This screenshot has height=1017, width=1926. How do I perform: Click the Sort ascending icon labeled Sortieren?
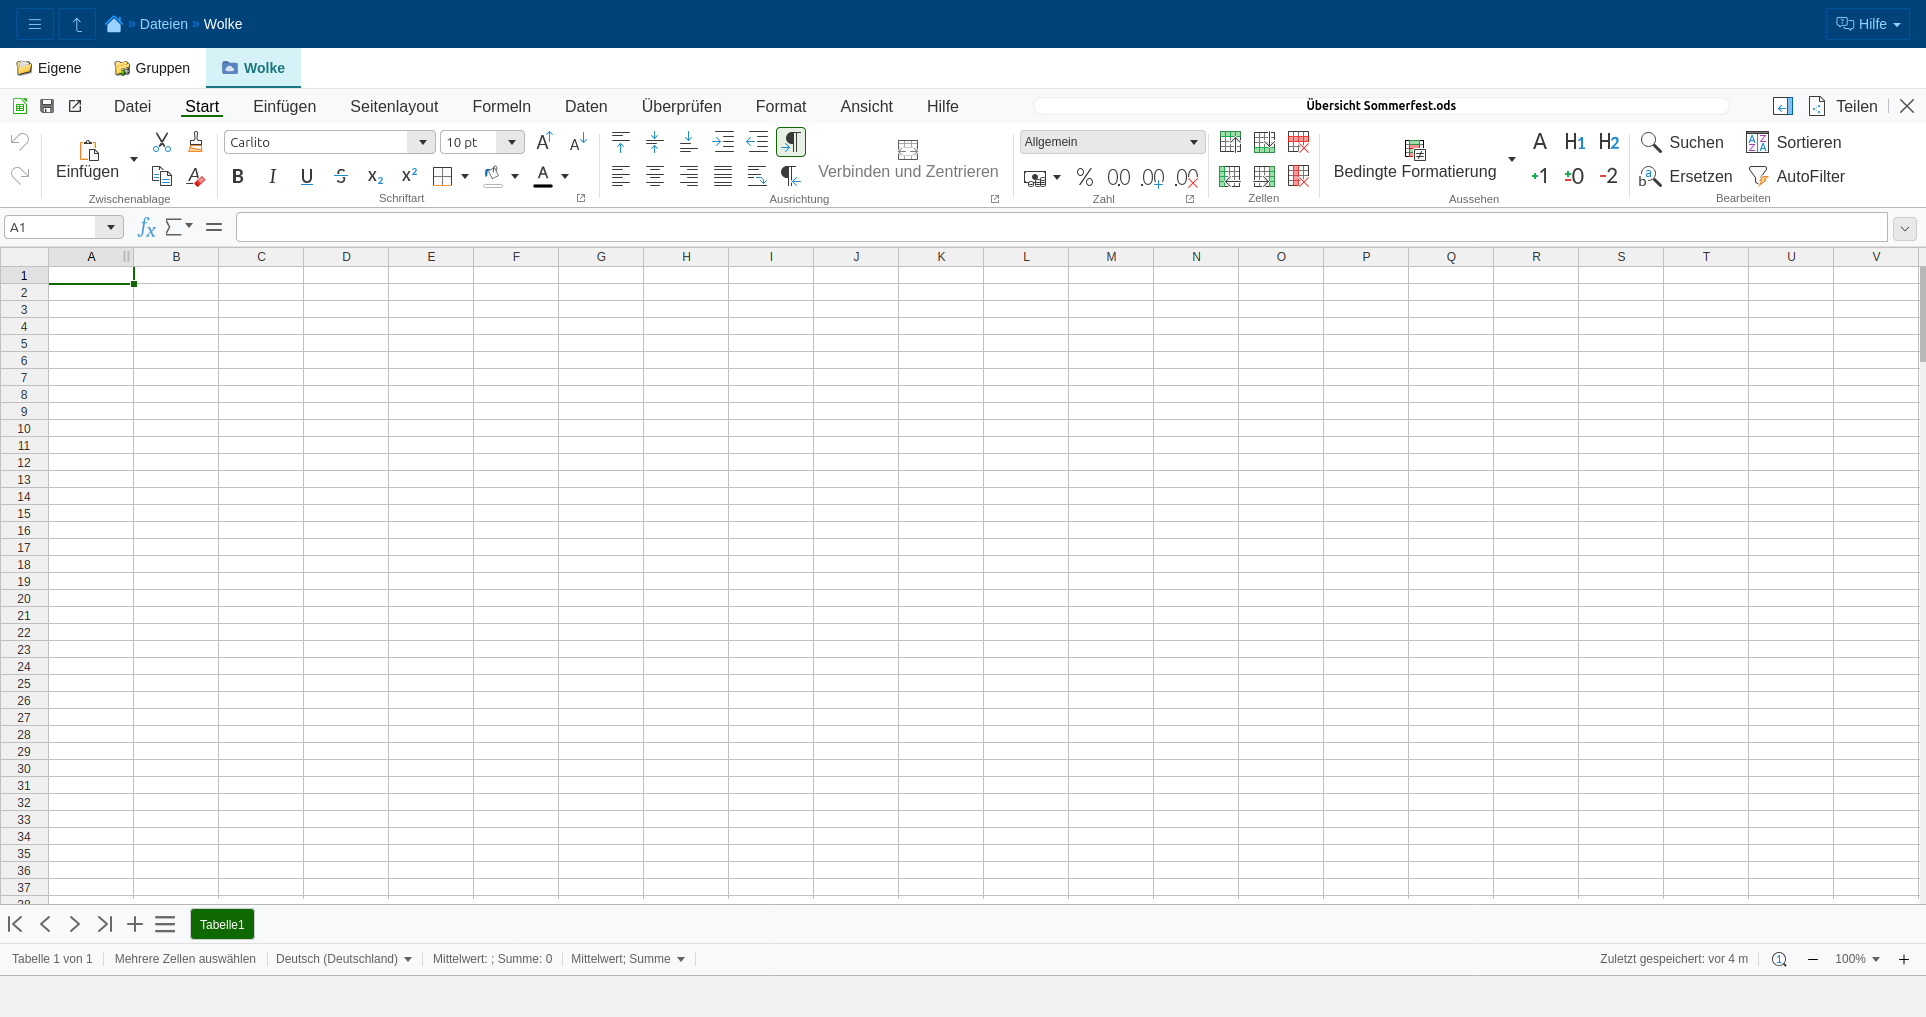tap(1757, 142)
